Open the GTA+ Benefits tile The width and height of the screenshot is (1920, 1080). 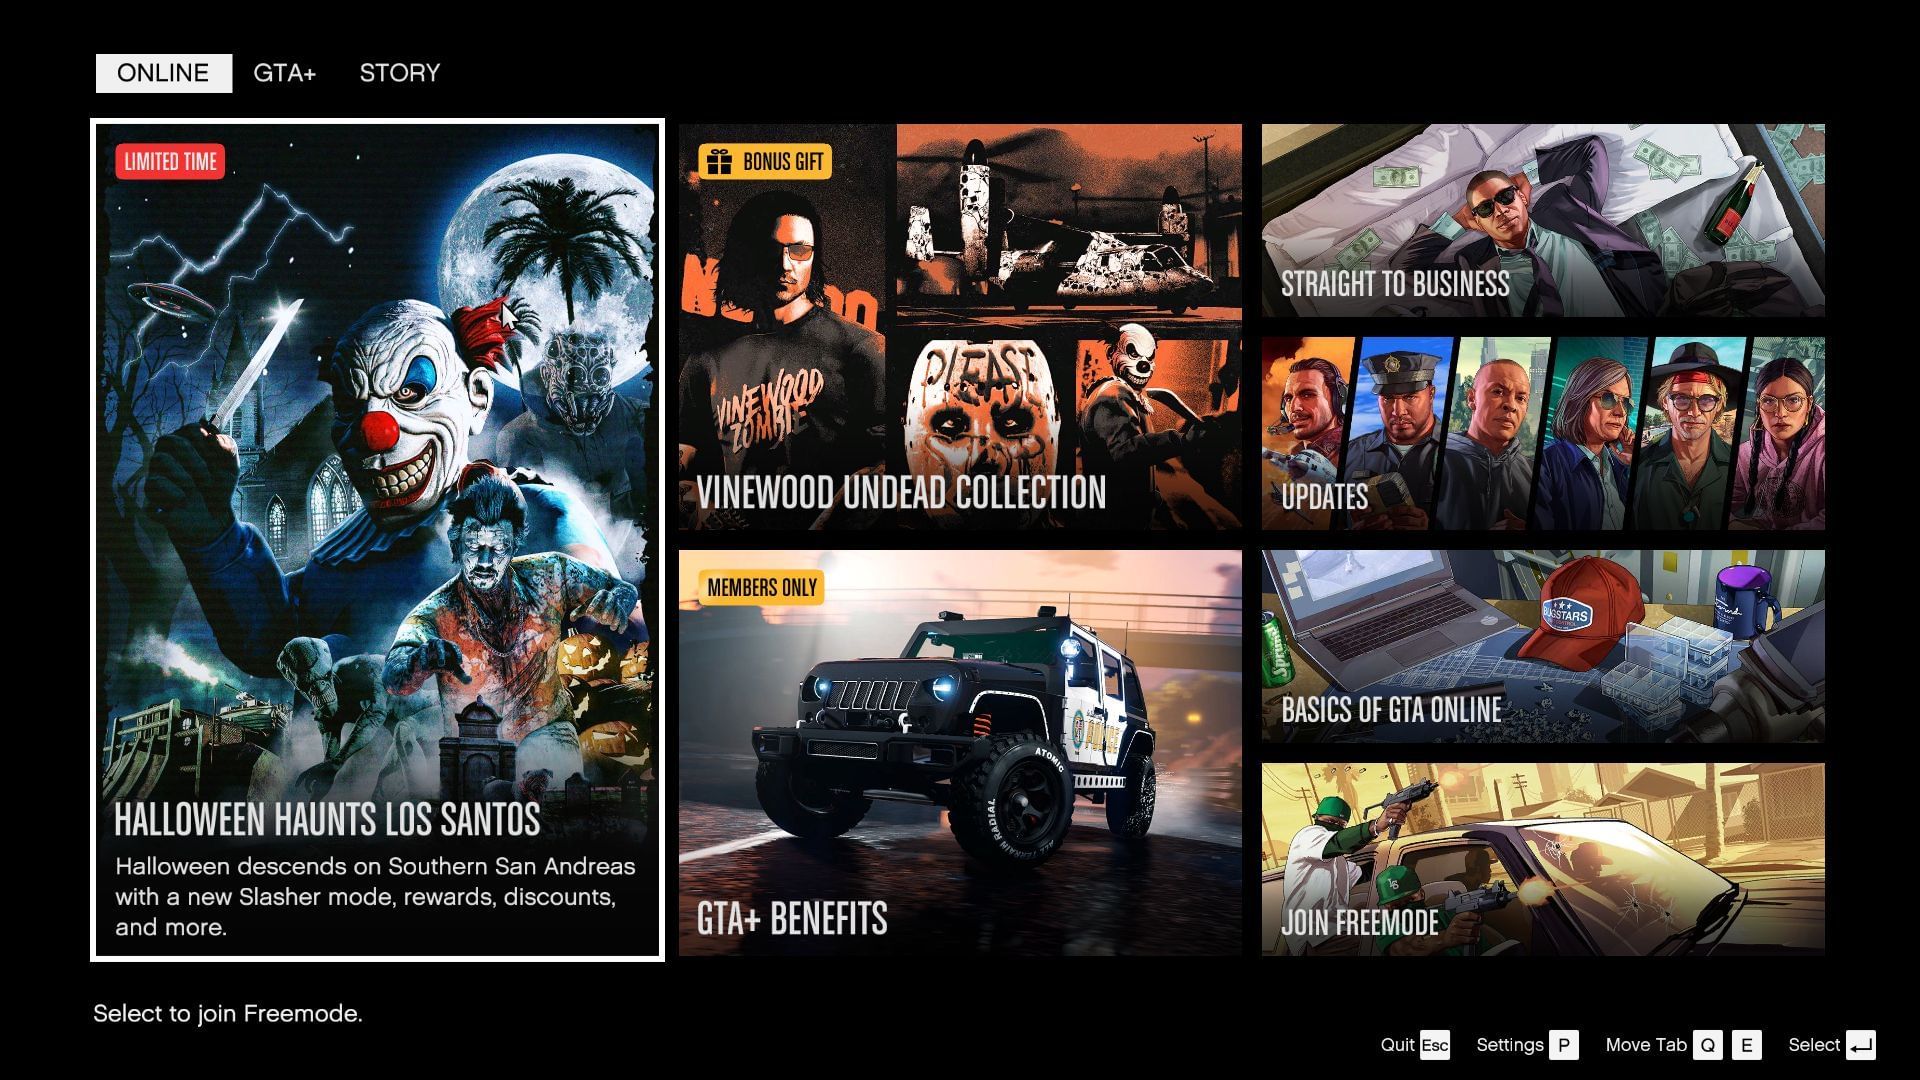(x=959, y=752)
